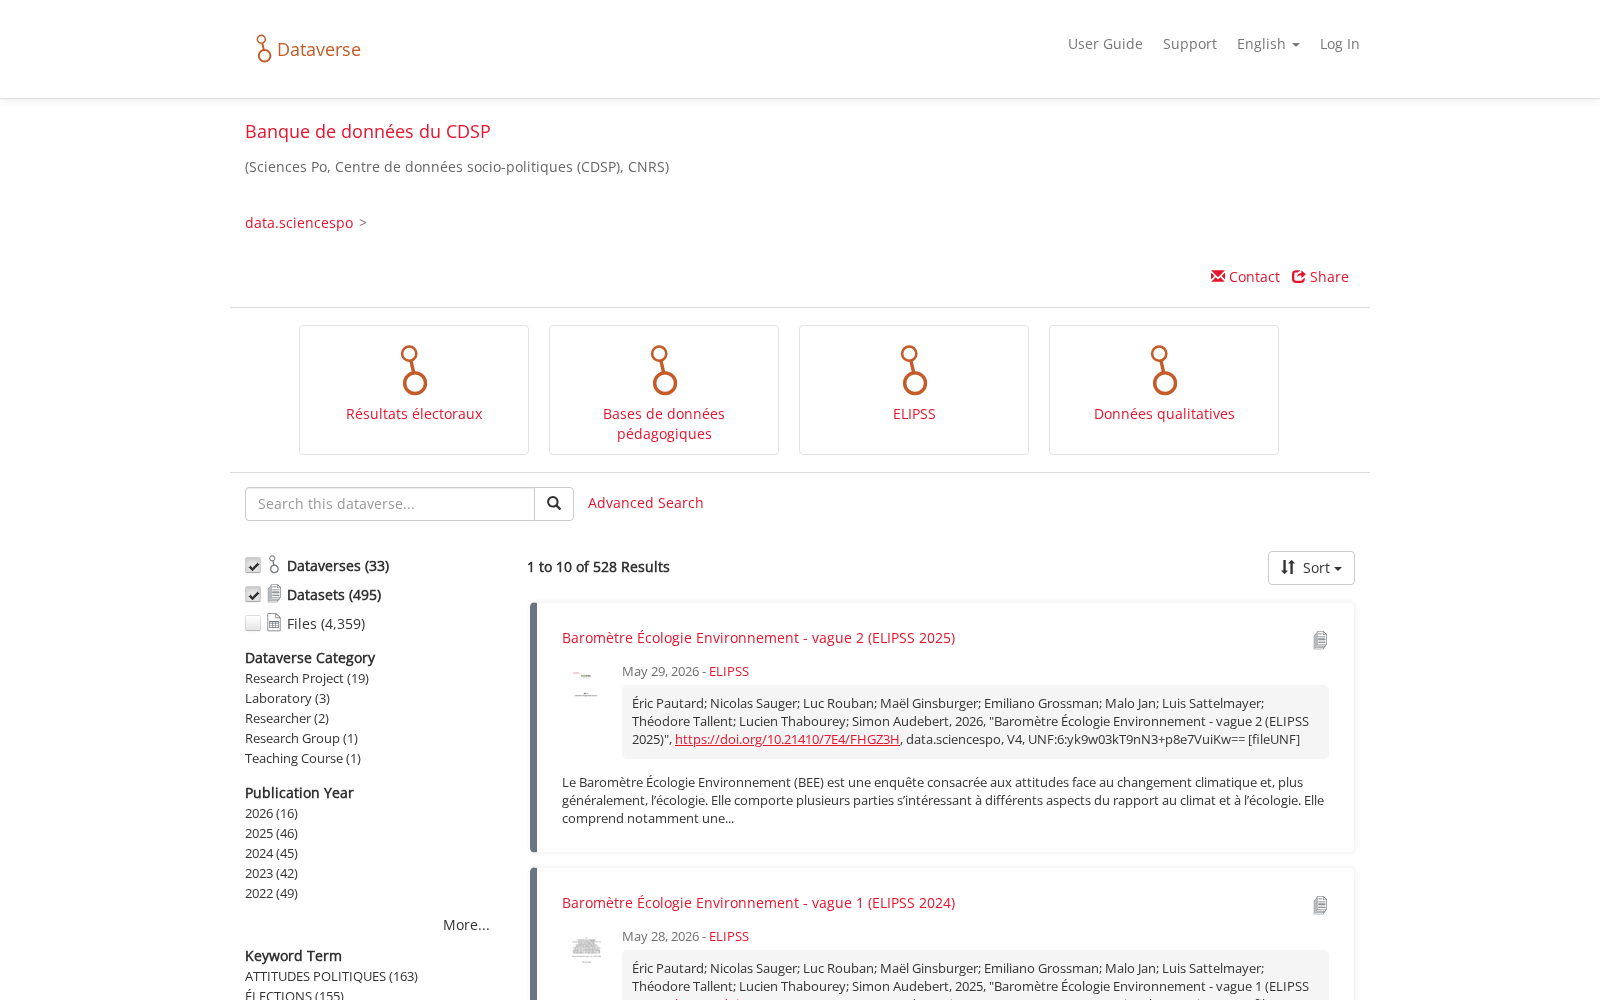
Task: Open the User Guide menu item
Action: [x=1105, y=44]
